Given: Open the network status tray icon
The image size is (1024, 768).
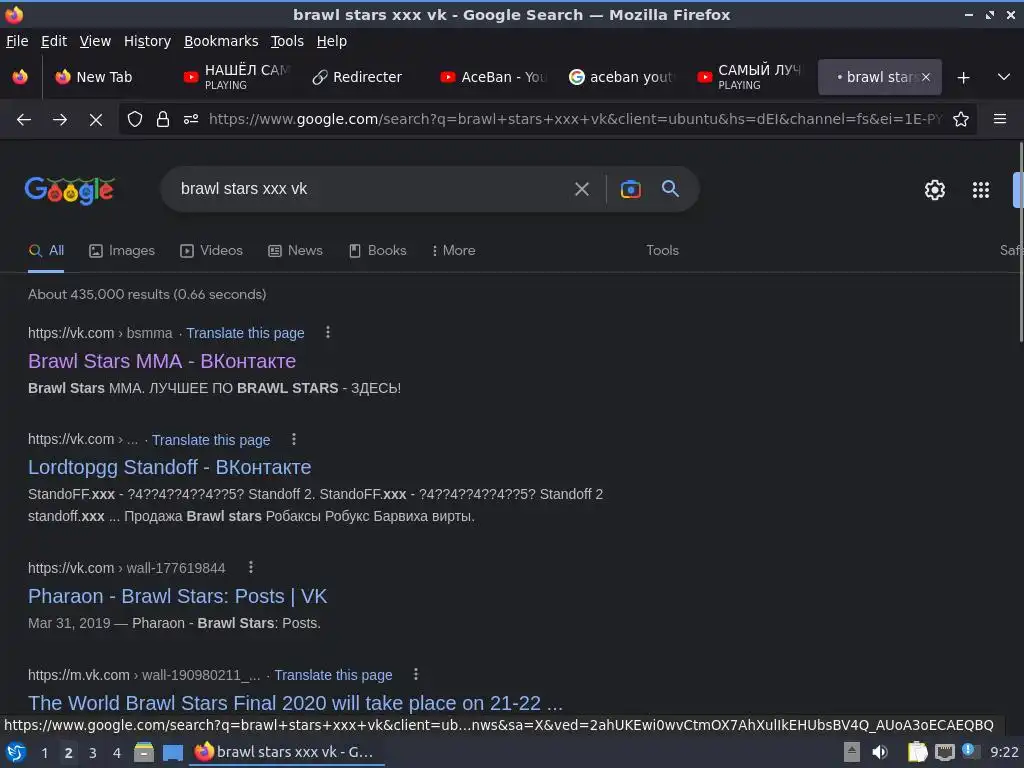Looking at the screenshot, I should click(x=944, y=752).
